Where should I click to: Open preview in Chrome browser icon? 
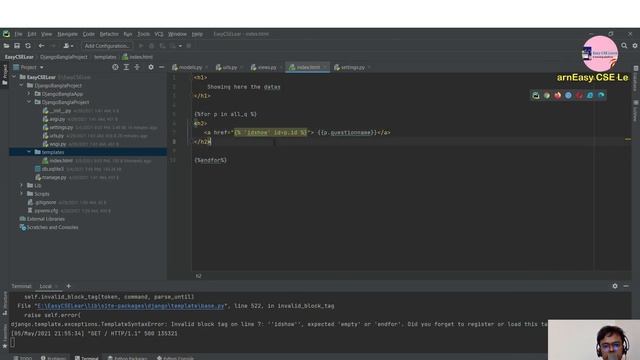pyautogui.click(x=547, y=96)
